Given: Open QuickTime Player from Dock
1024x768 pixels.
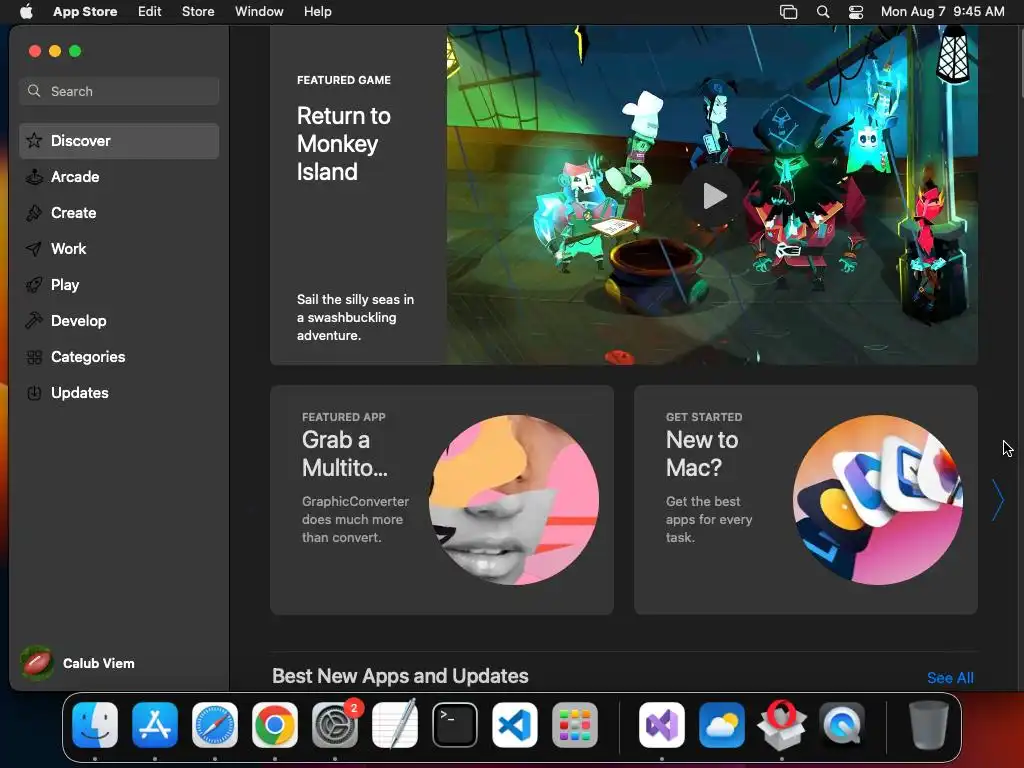Looking at the screenshot, I should tap(842, 725).
